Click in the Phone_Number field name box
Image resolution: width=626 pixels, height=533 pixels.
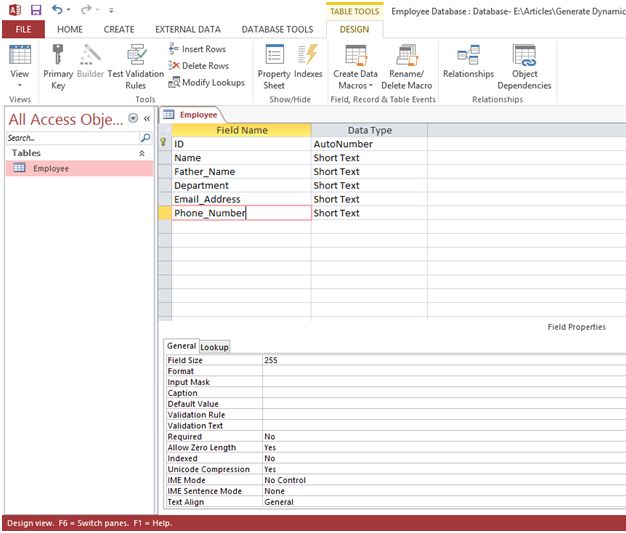click(x=242, y=213)
